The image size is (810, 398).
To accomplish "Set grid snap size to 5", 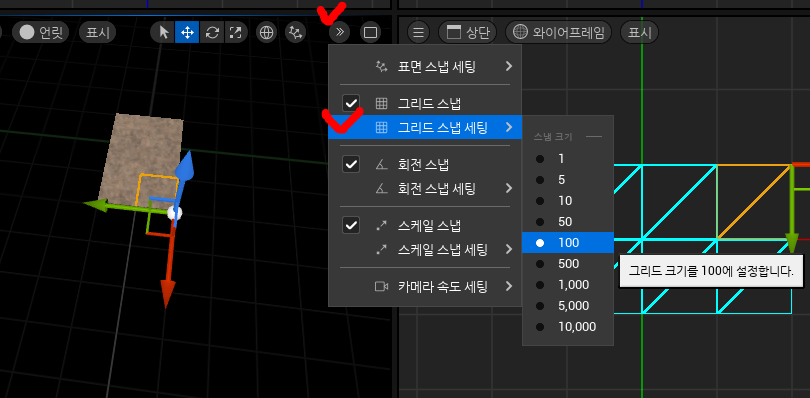I will (568, 180).
